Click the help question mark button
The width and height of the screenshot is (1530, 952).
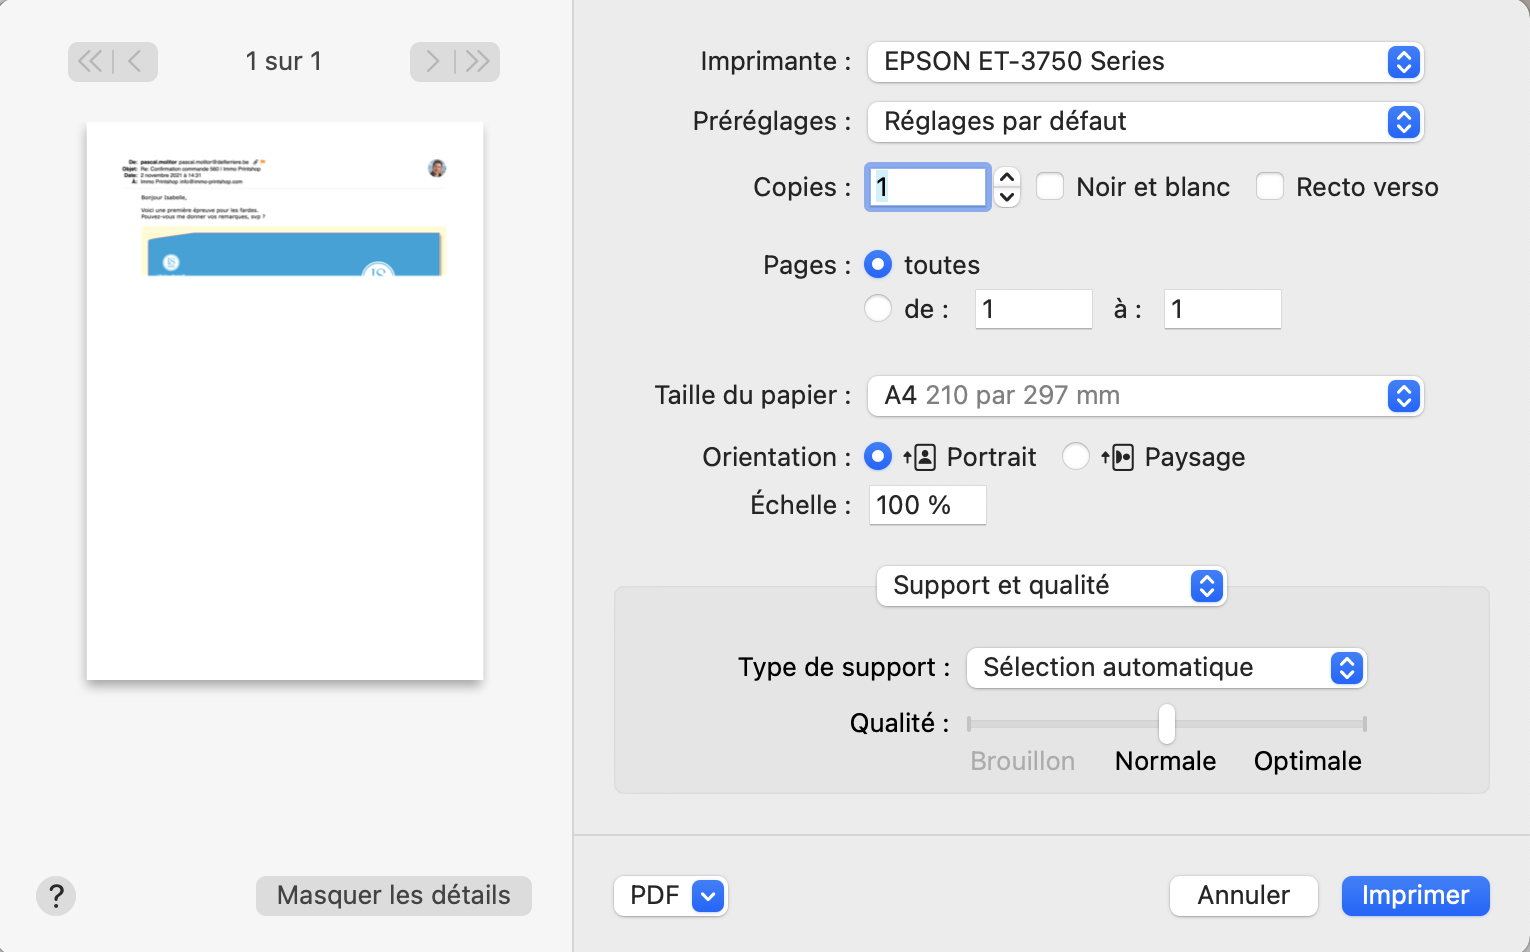[56, 895]
